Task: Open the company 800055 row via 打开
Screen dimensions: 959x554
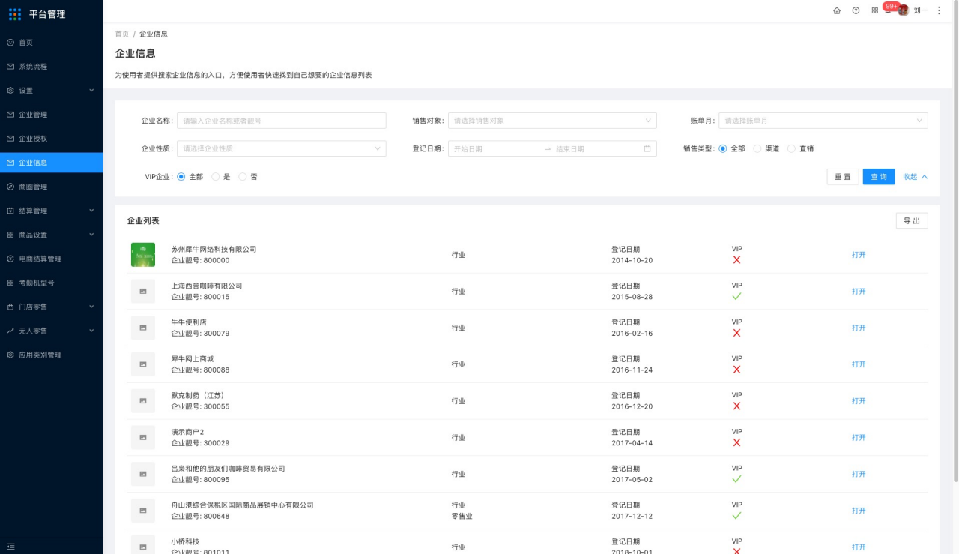Action: point(859,401)
